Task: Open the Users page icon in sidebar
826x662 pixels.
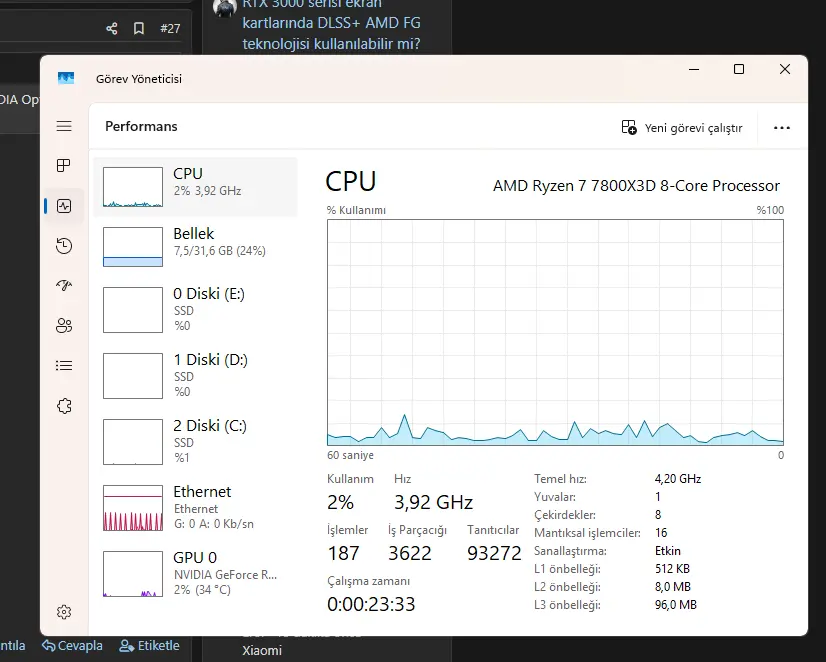Action: pos(64,325)
